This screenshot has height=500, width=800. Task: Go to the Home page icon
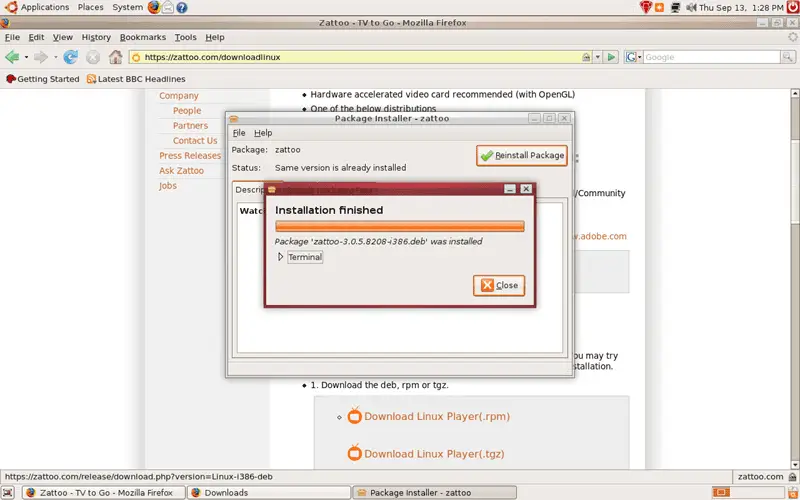point(116,57)
